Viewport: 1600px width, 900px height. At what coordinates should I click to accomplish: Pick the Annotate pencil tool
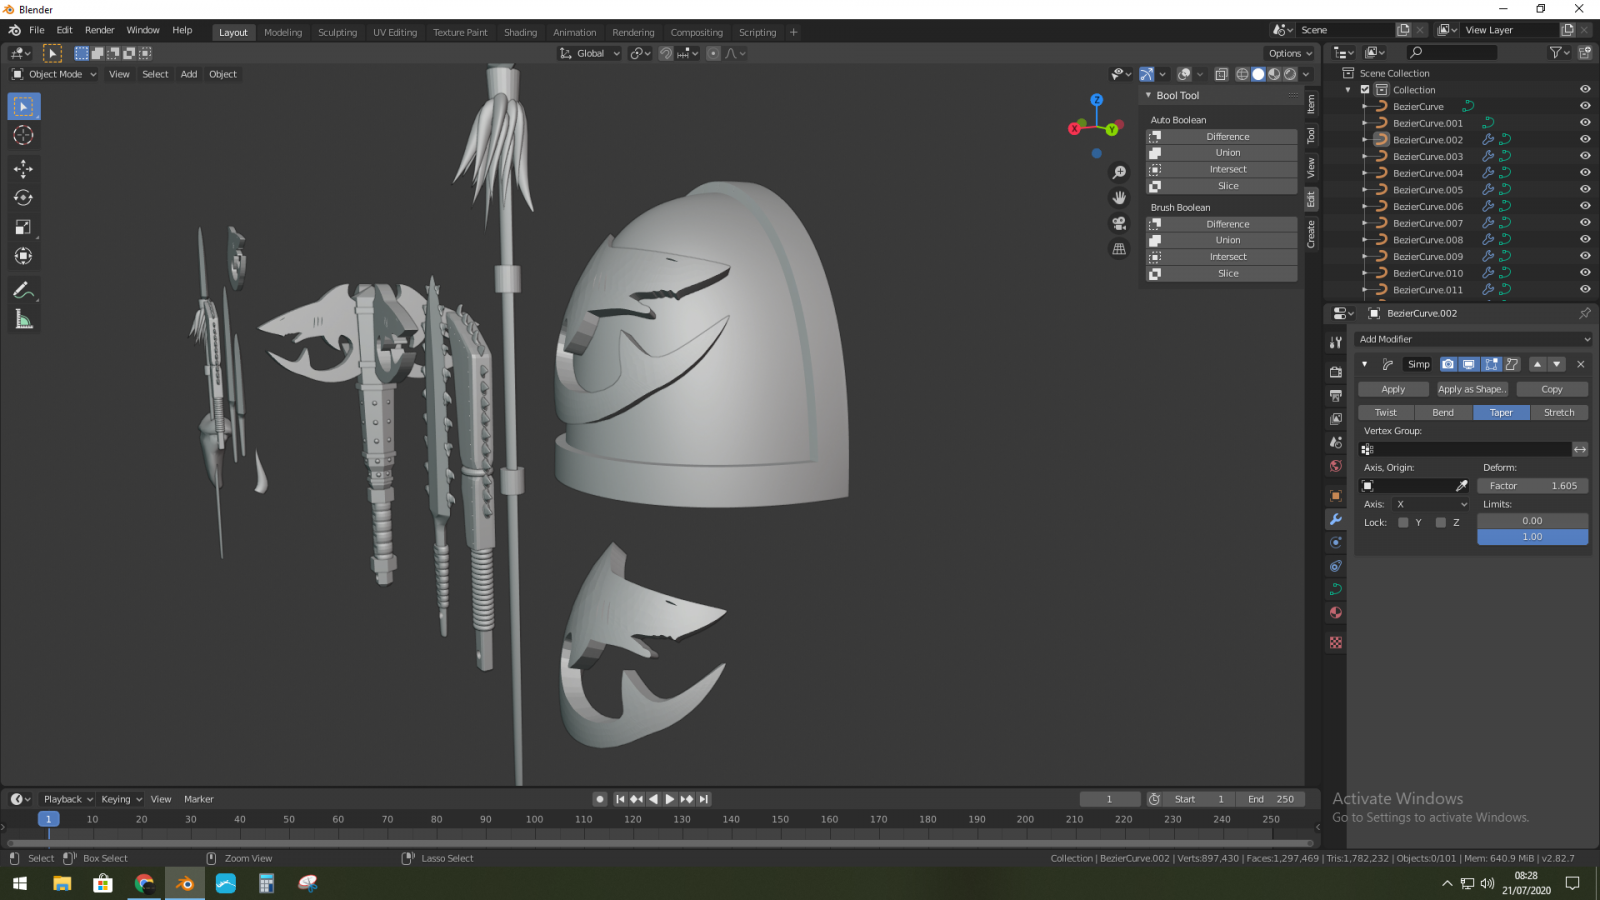coord(23,290)
